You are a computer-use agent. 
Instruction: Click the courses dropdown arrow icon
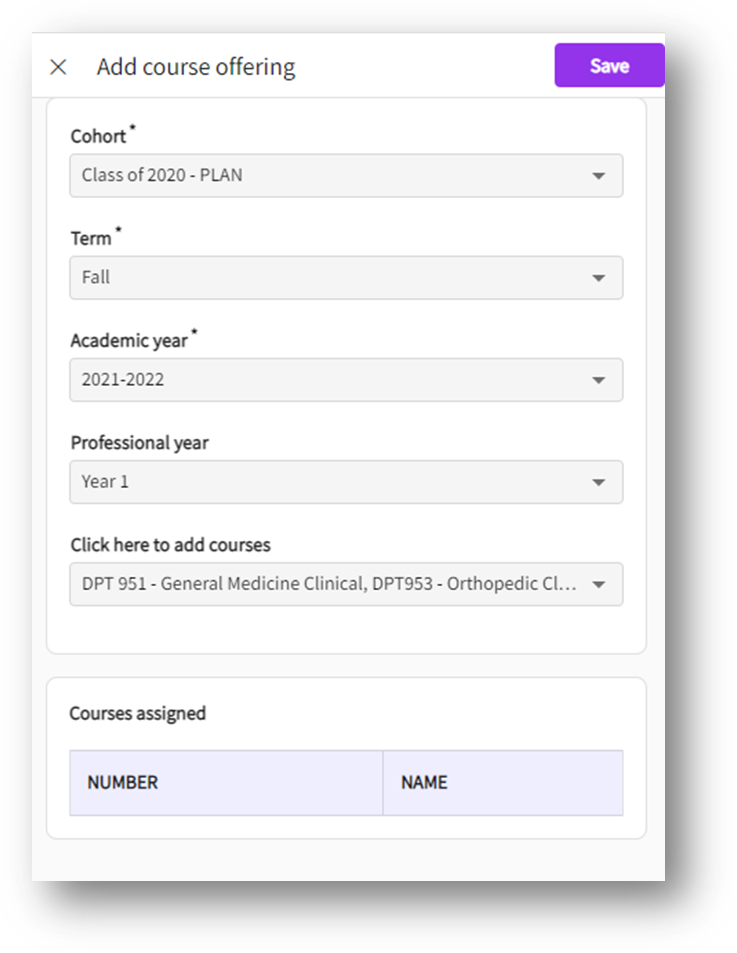598,584
